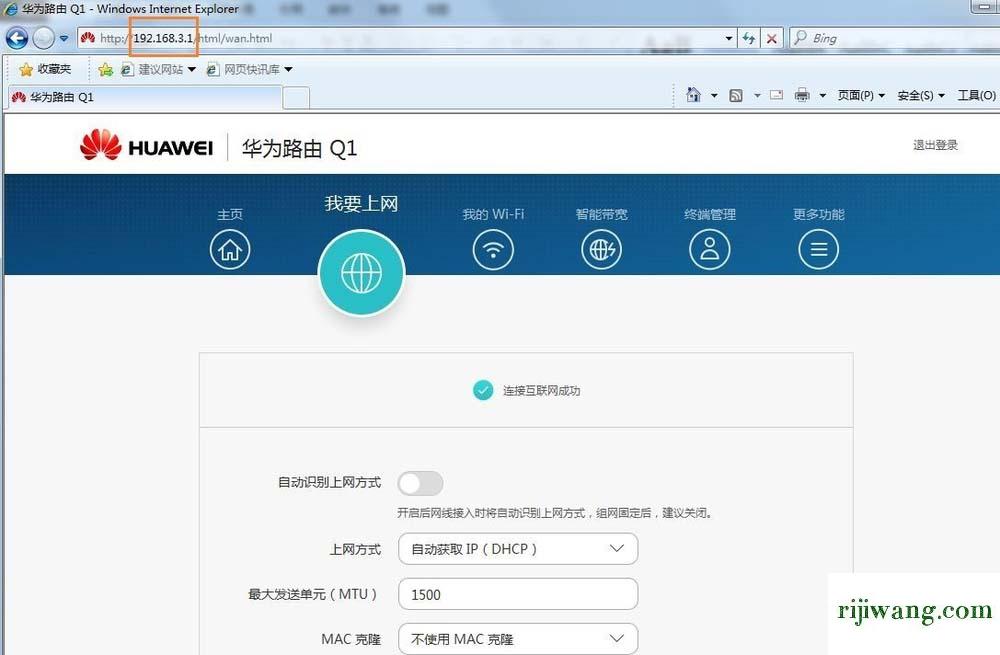Open the 工具(O) tools menu

[x=976, y=95]
